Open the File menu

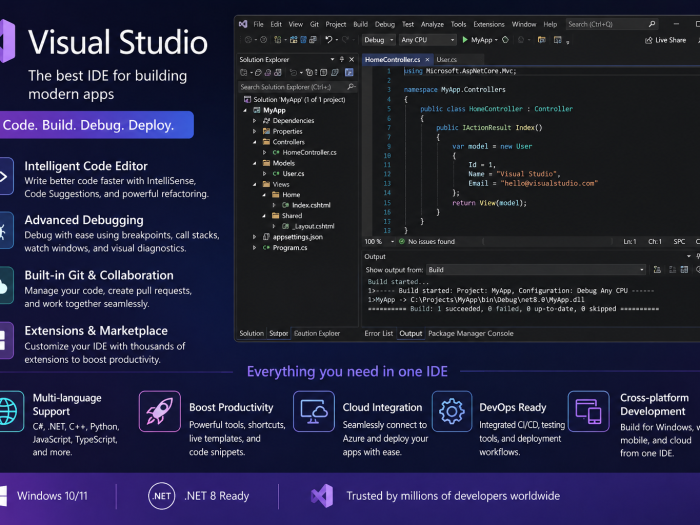tap(258, 24)
